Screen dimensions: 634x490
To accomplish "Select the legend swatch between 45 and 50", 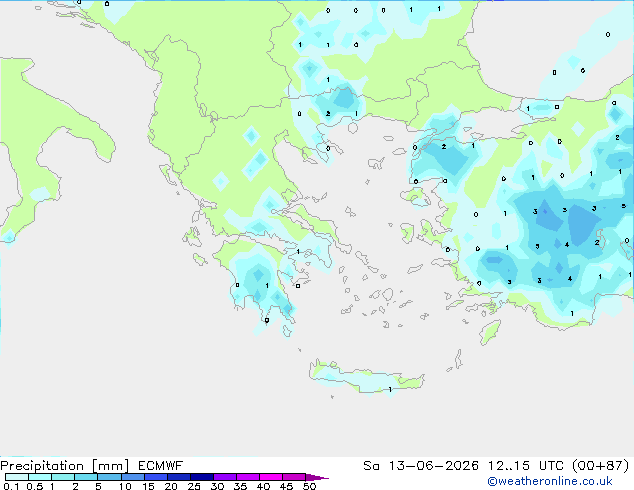I will pyautogui.click(x=294, y=477).
